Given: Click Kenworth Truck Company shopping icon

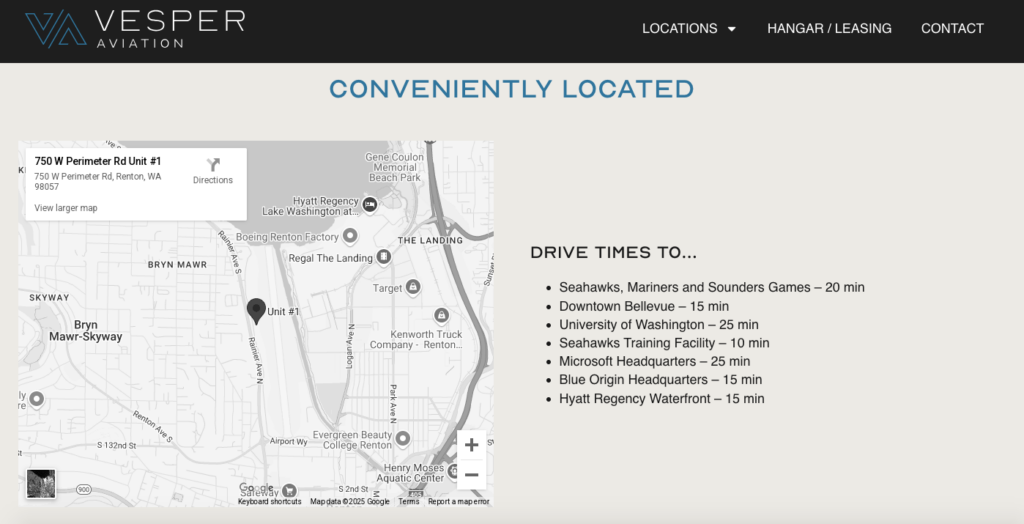Looking at the screenshot, I should 441,316.
